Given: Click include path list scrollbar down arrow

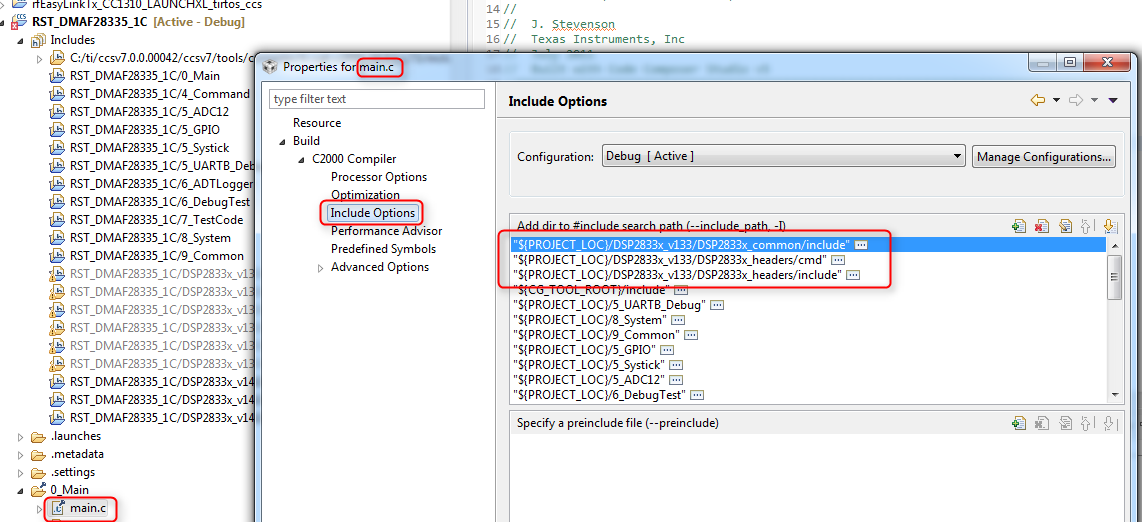Looking at the screenshot, I should tap(1113, 395).
